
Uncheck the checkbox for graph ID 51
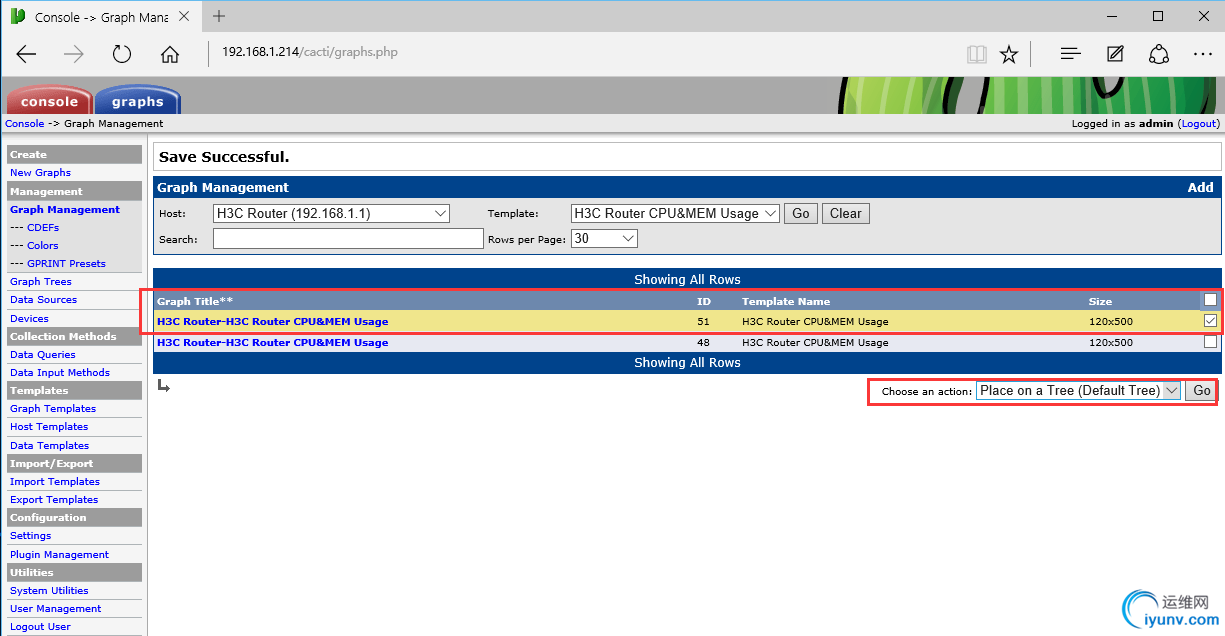[1211, 321]
